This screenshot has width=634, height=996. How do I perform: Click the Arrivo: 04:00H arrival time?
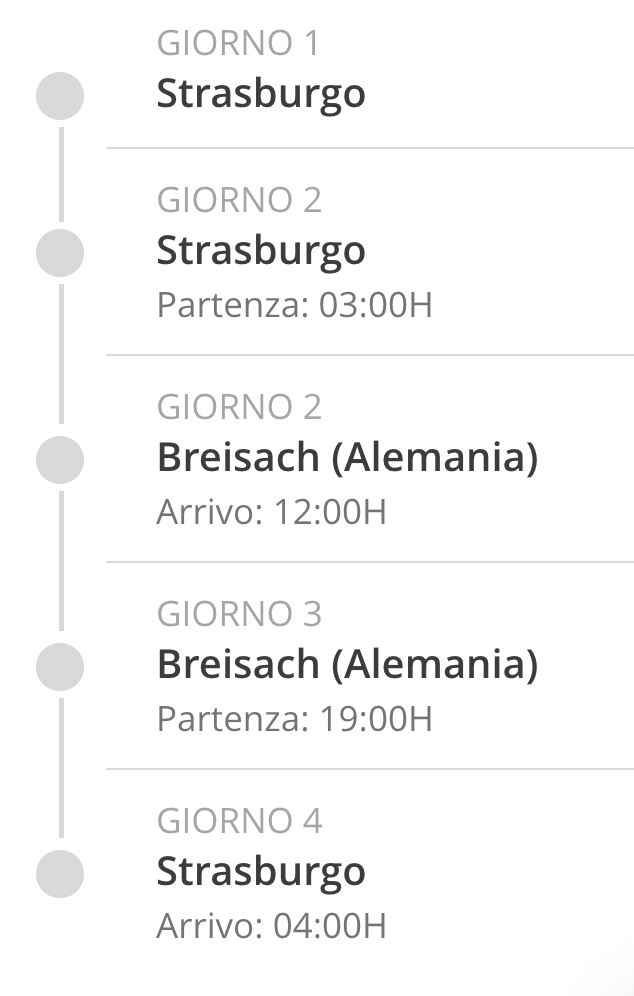point(272,926)
